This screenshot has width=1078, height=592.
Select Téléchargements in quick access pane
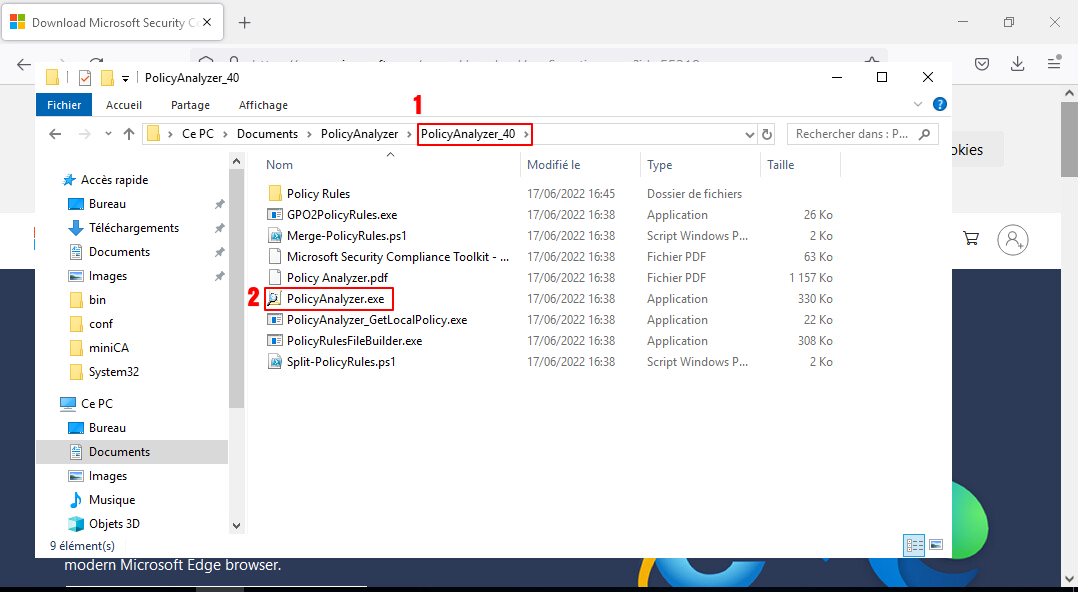[x=133, y=228]
